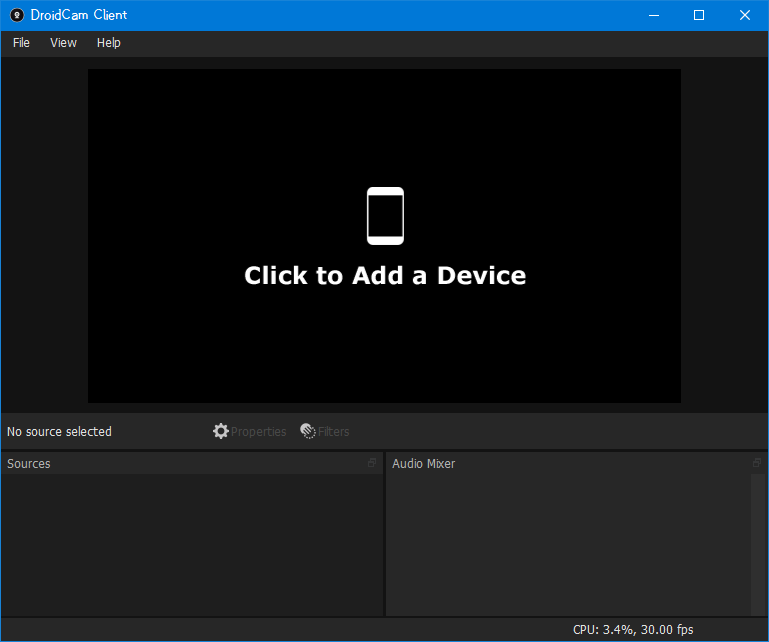Click the Filters brush icon
The height and width of the screenshot is (642, 769).
click(x=308, y=431)
